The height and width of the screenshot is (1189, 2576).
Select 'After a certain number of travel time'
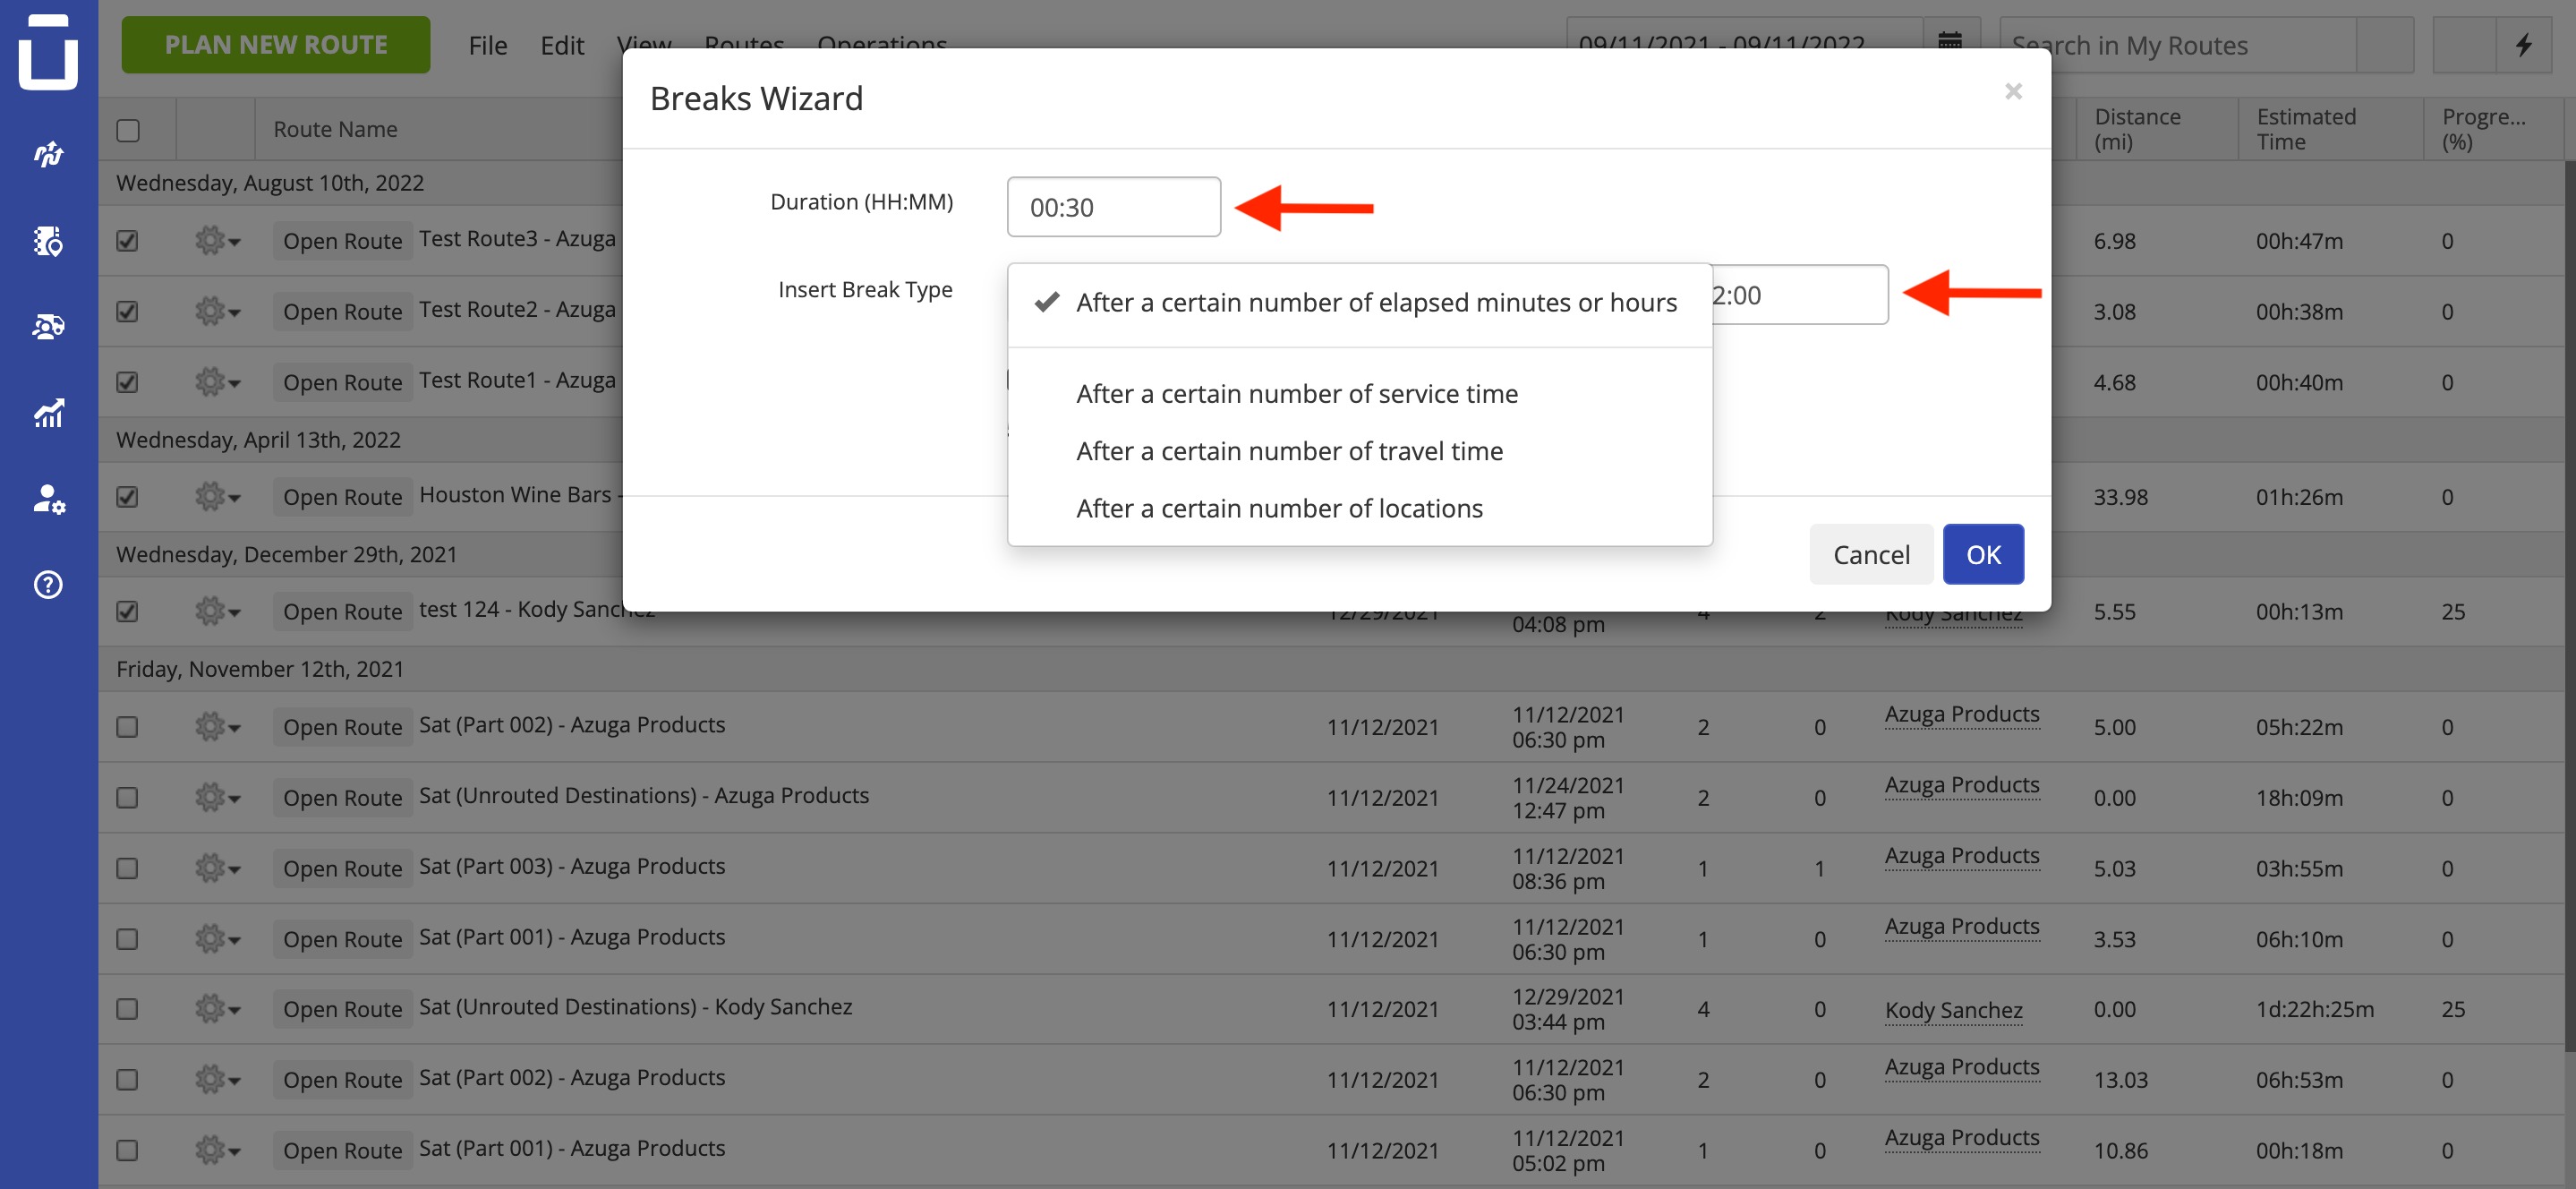pyautogui.click(x=1360, y=451)
